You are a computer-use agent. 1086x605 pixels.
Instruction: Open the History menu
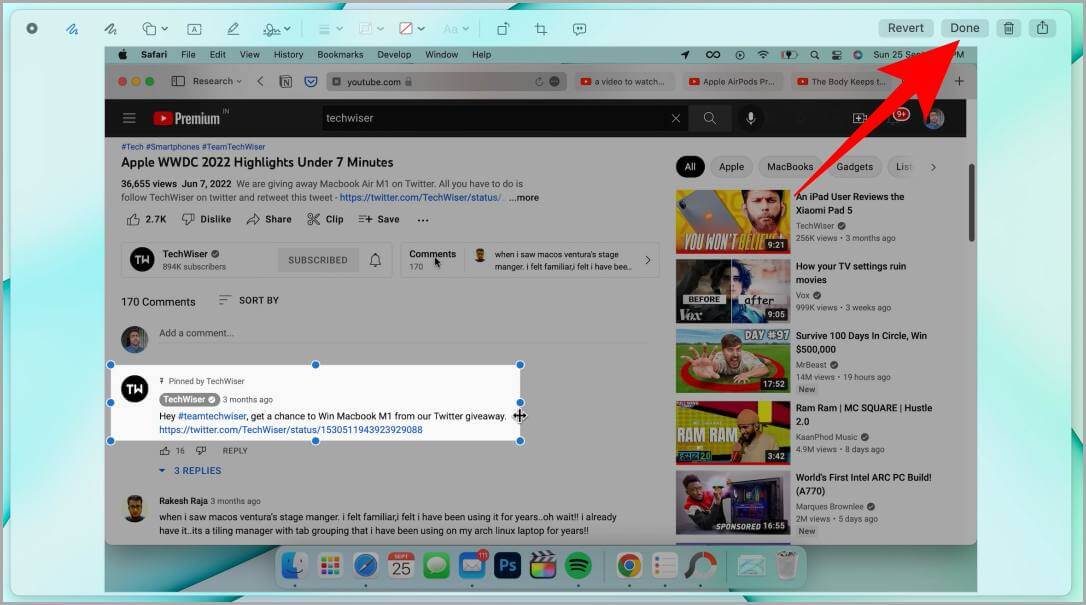pyautogui.click(x=288, y=55)
